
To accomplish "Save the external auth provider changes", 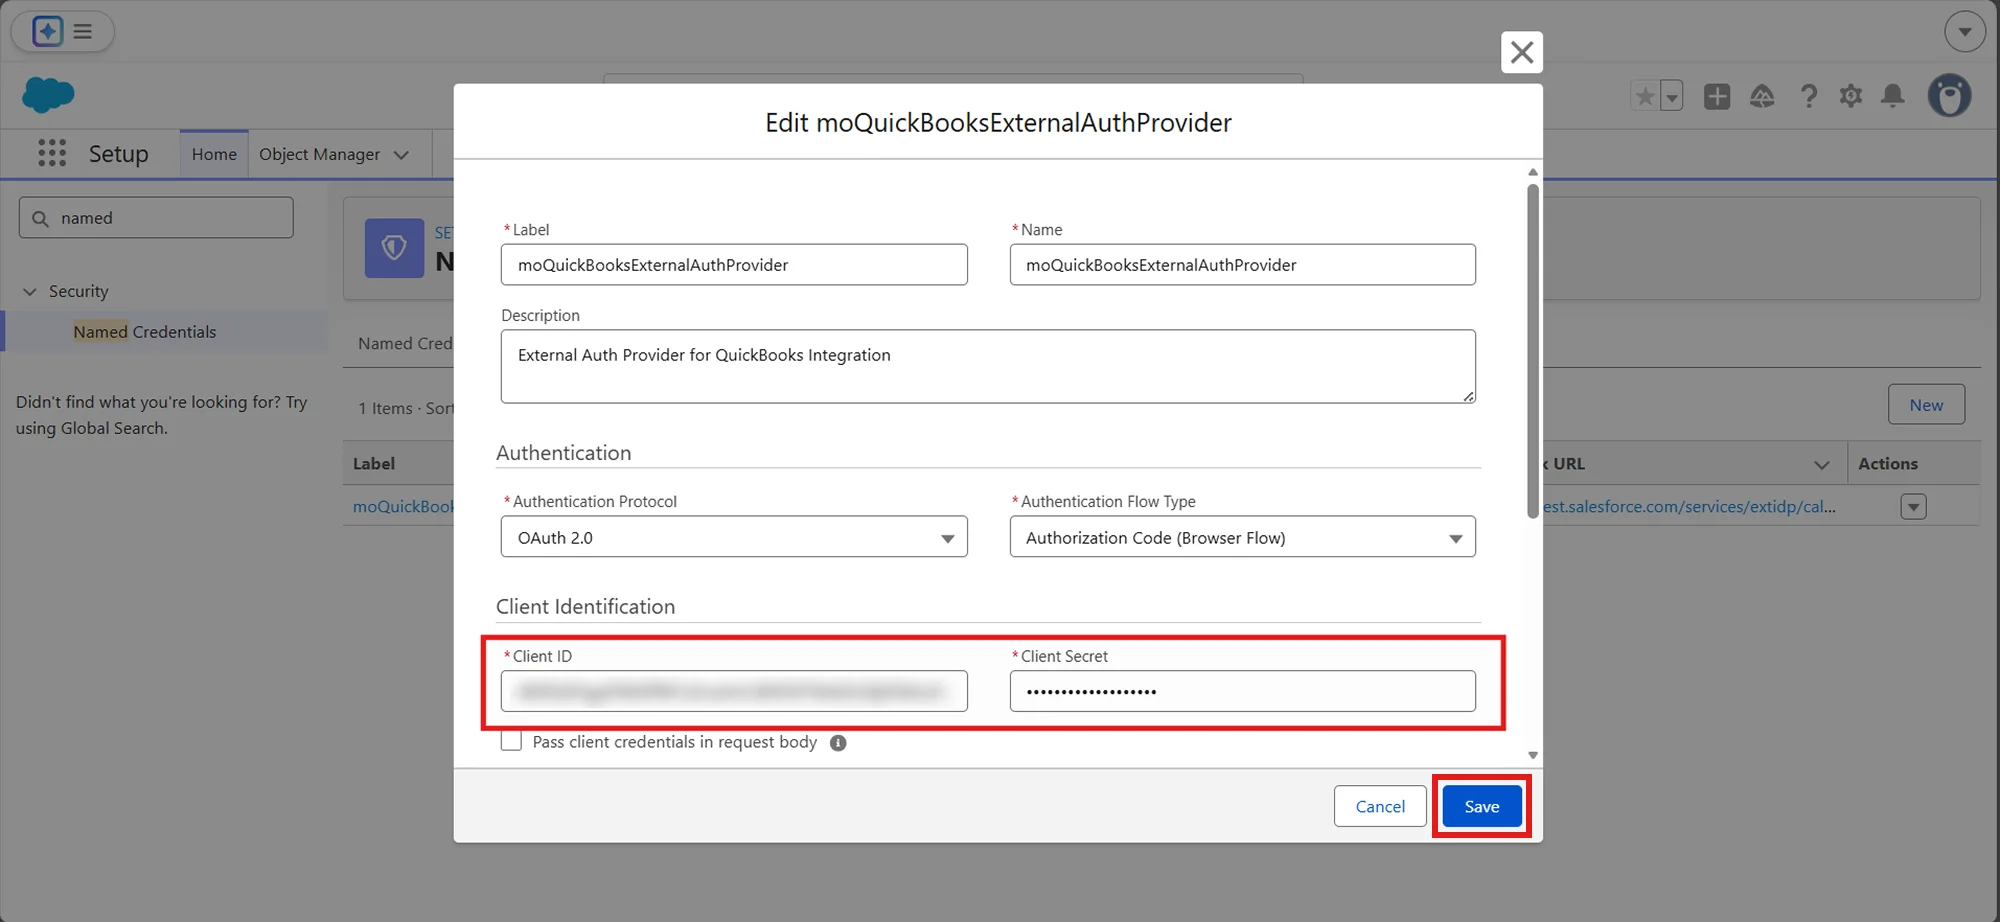I will coord(1481,806).
